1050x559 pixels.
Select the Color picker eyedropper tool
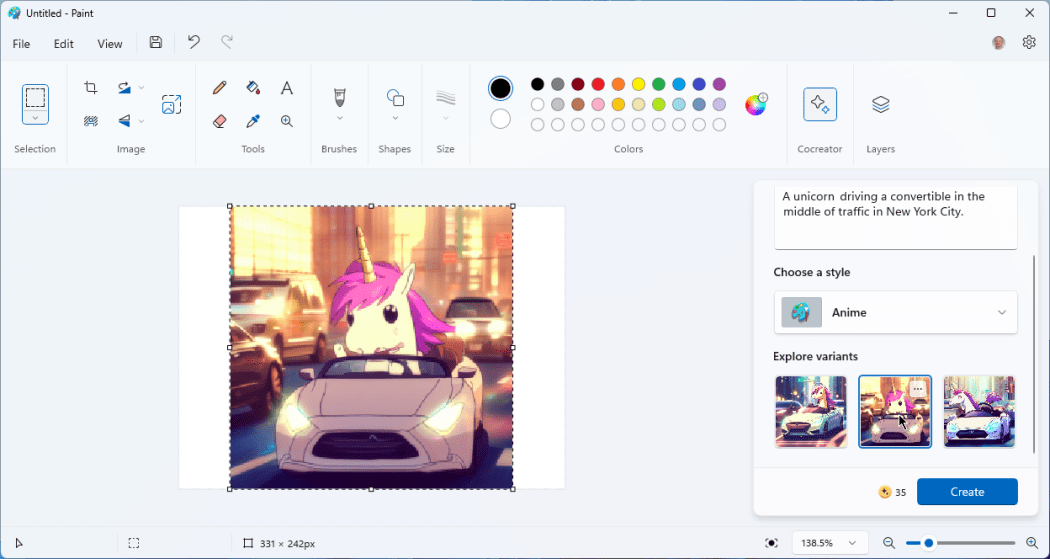(x=253, y=121)
